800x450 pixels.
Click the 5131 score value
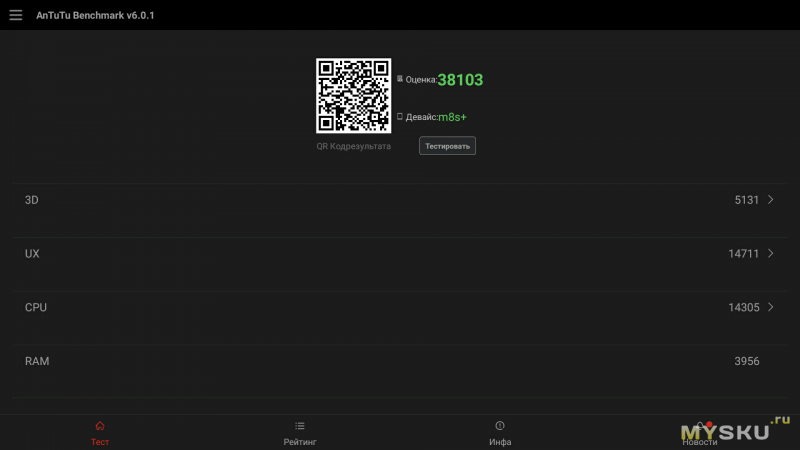click(747, 200)
